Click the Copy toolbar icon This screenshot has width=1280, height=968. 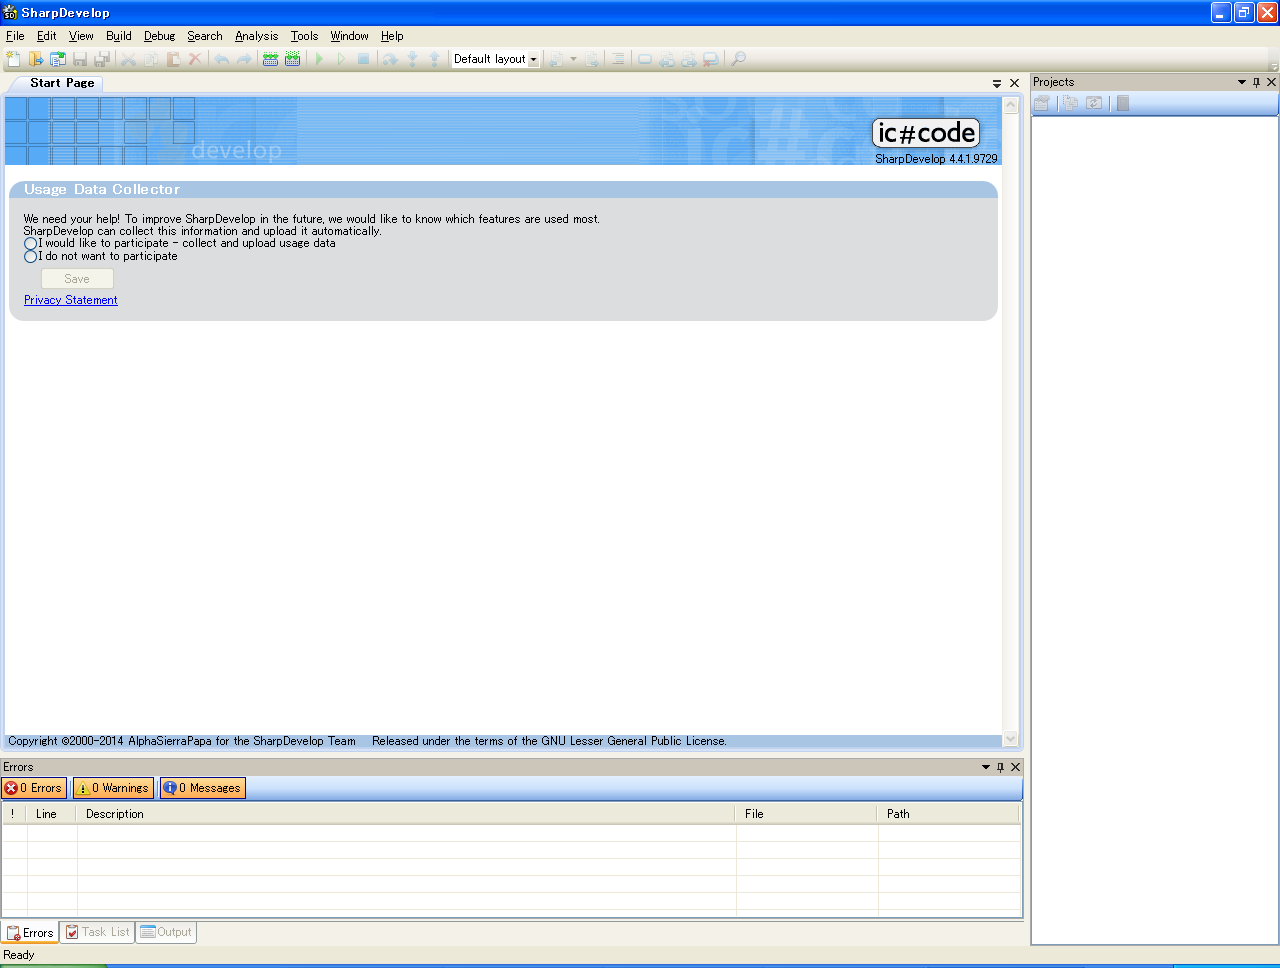click(x=151, y=59)
